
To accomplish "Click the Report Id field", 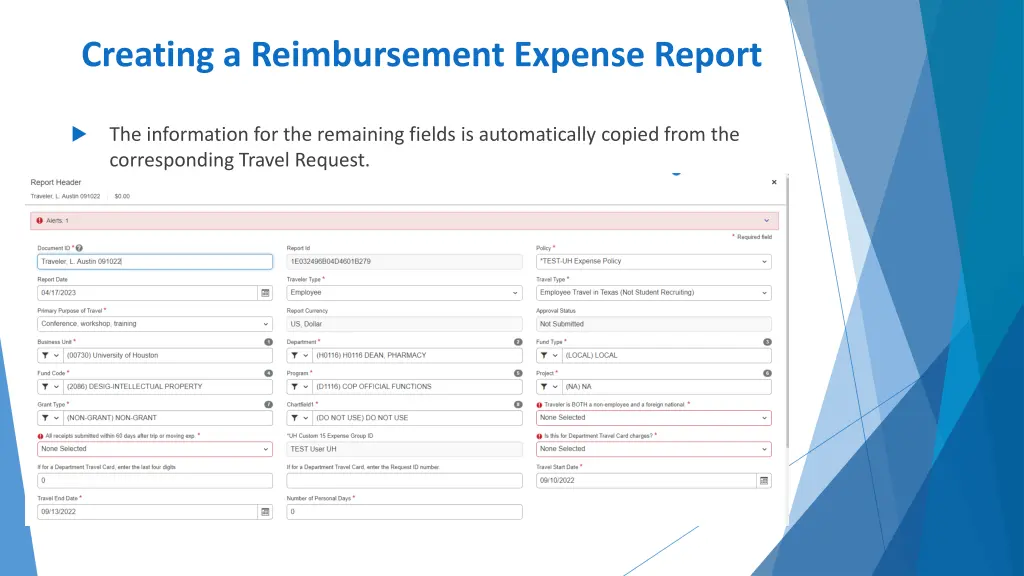I will pyautogui.click(x=404, y=261).
